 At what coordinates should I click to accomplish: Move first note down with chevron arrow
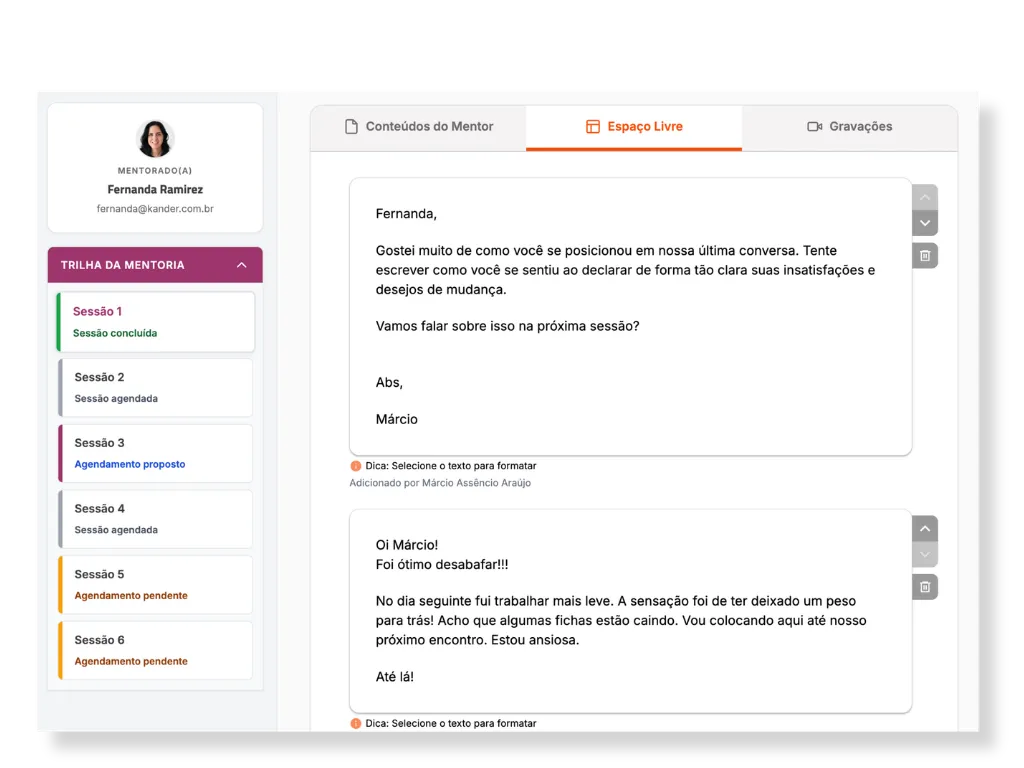925,223
